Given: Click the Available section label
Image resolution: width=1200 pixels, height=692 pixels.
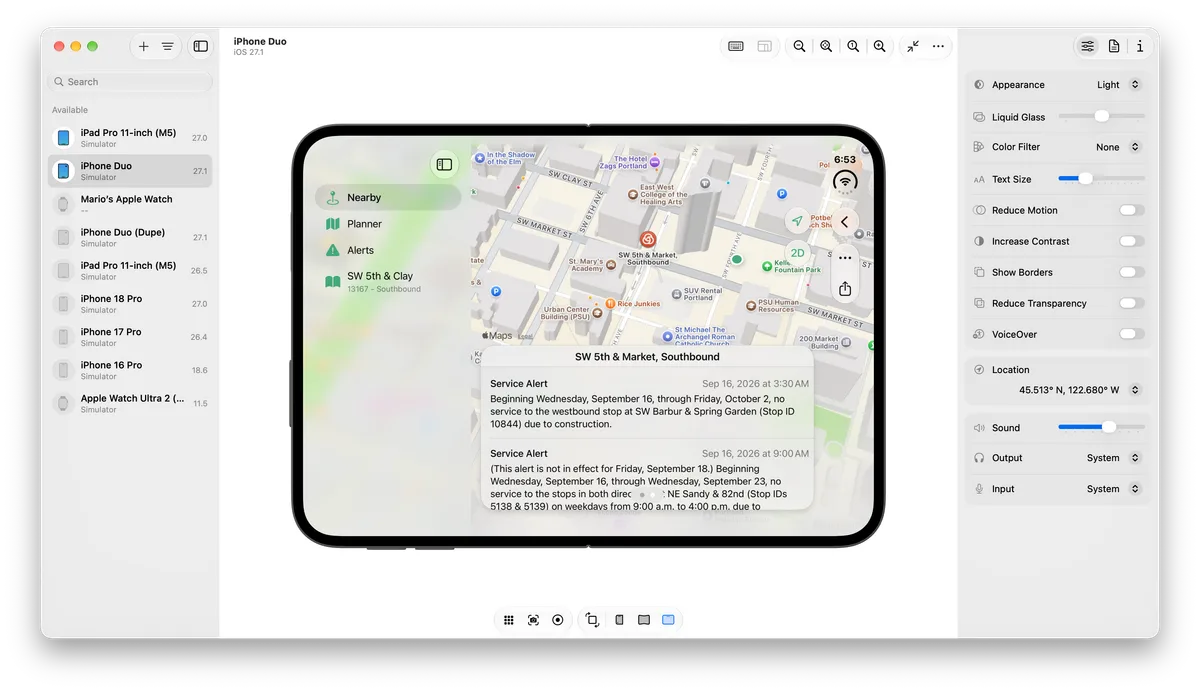Looking at the screenshot, I should (70, 110).
